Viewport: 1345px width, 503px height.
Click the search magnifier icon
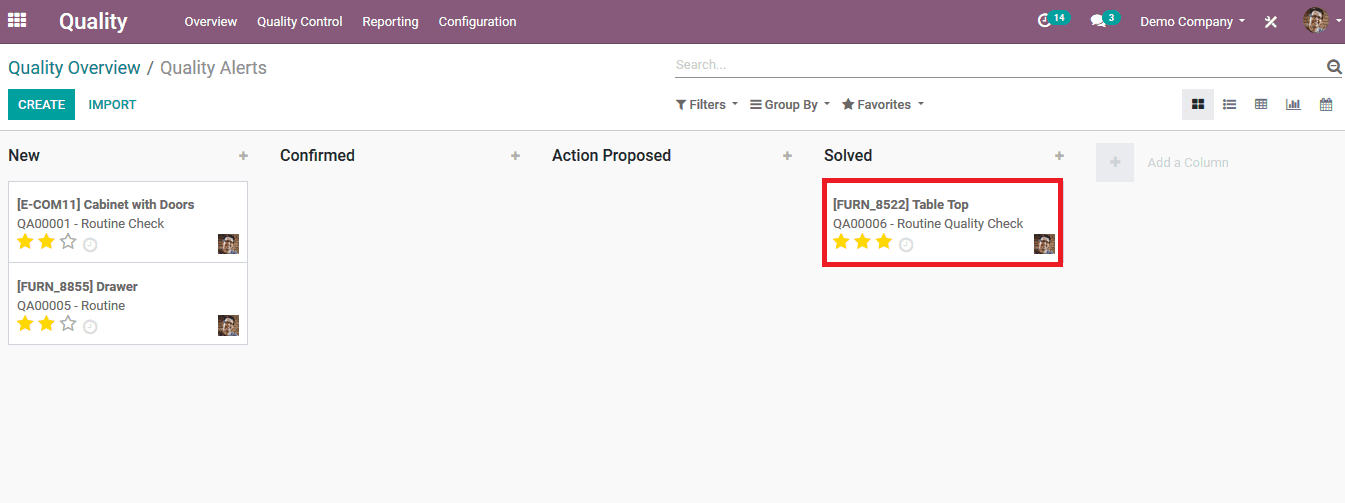coord(1333,66)
